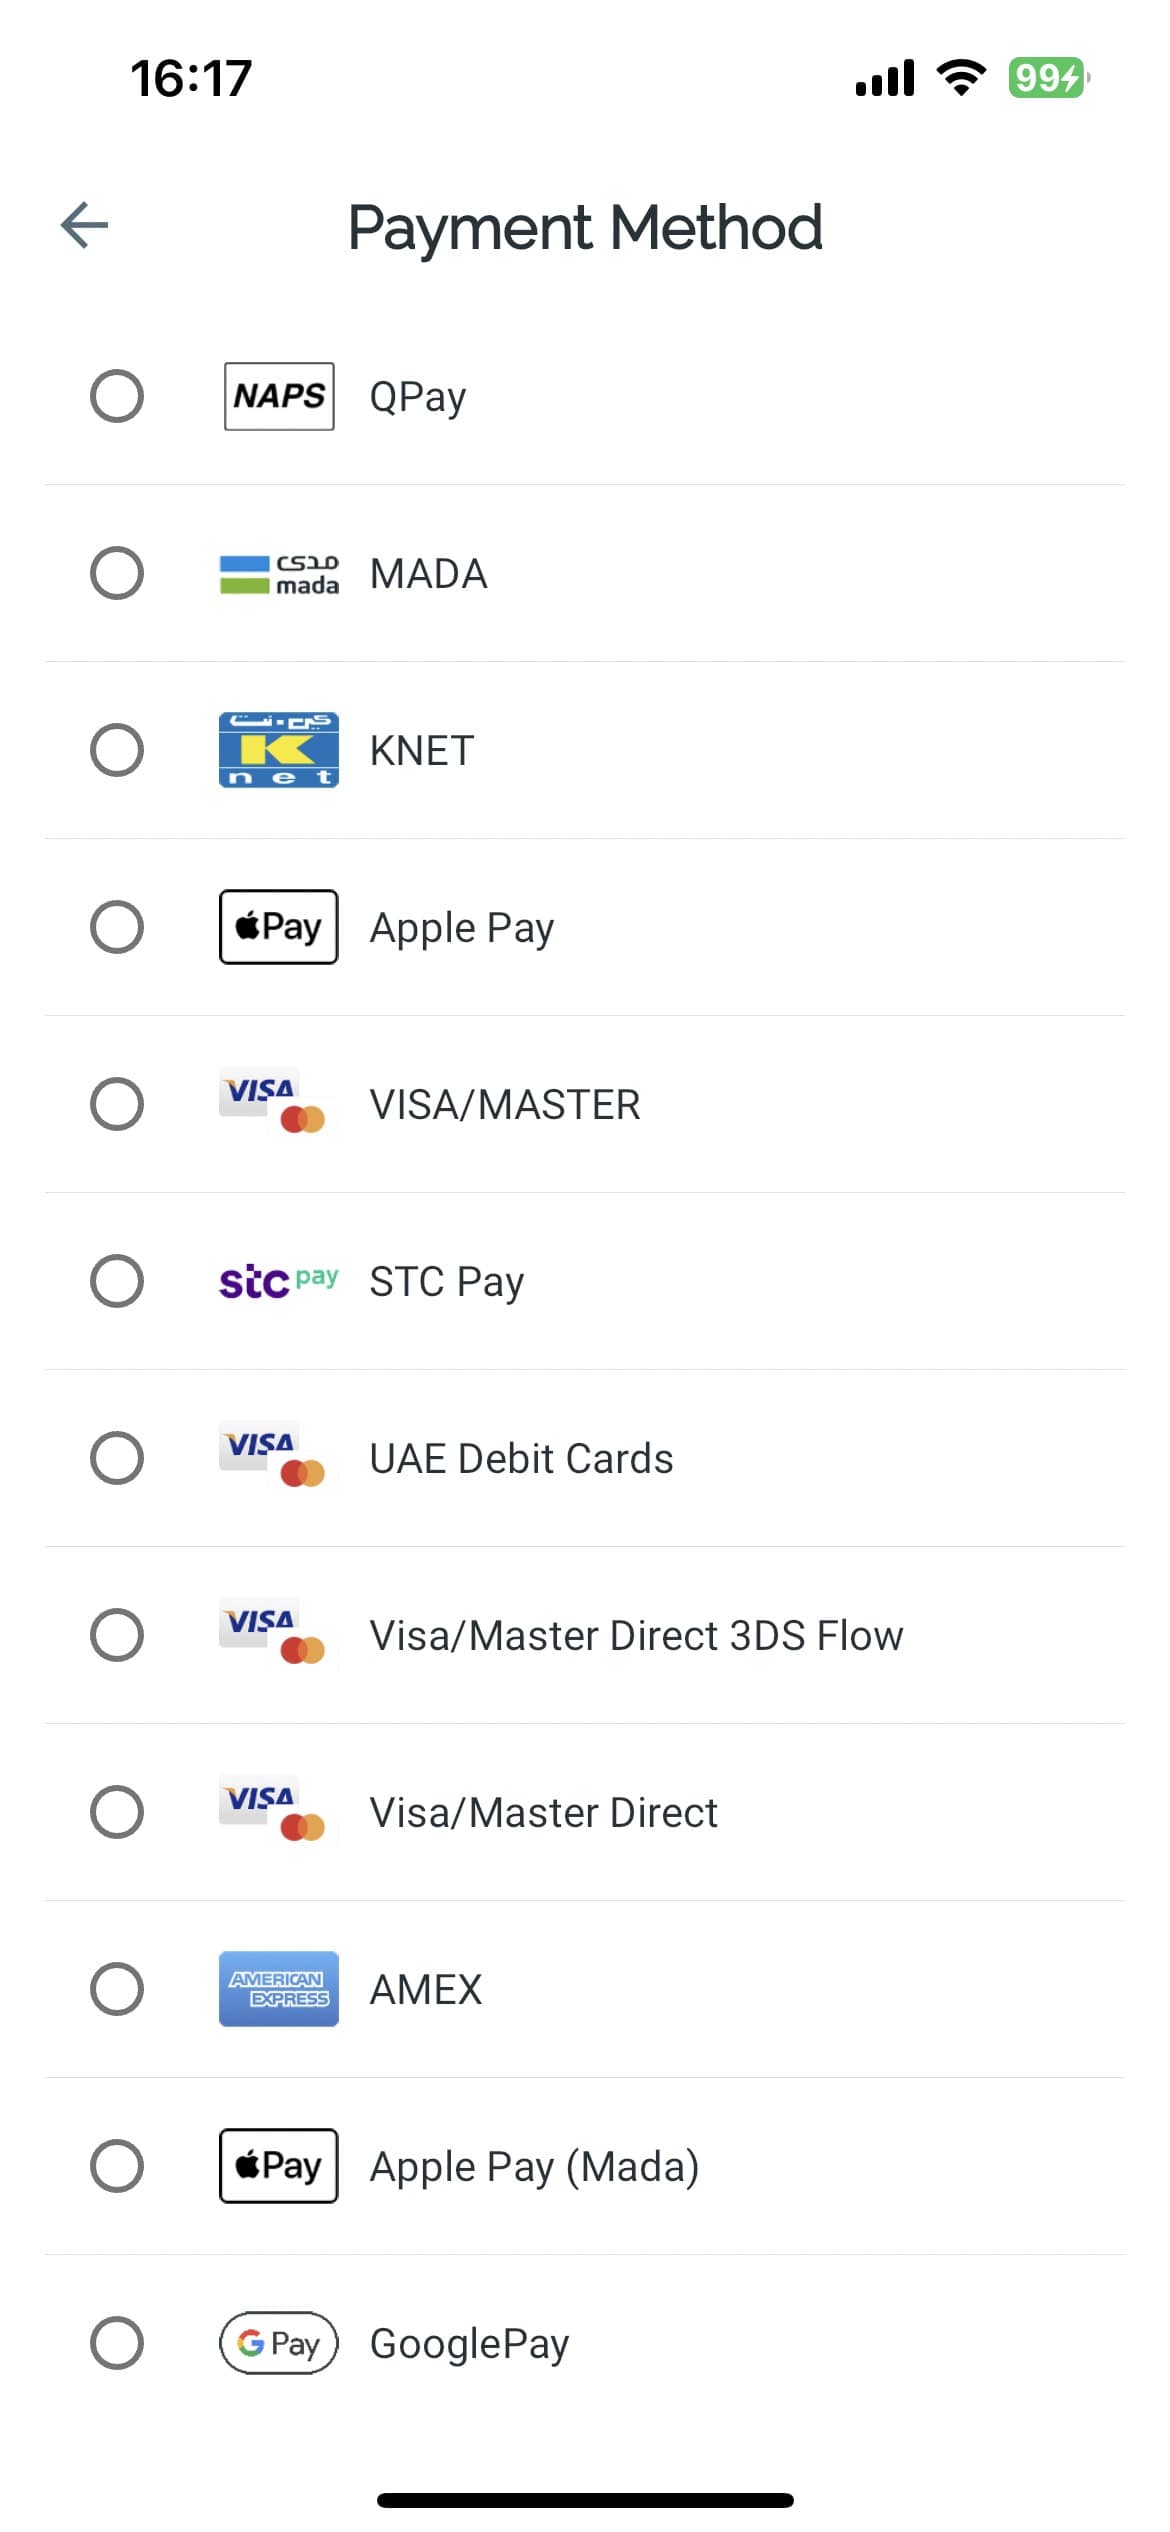Image resolution: width=1170 pixels, height=2532 pixels.
Task: Tap the NAPS logo icon
Action: click(279, 396)
